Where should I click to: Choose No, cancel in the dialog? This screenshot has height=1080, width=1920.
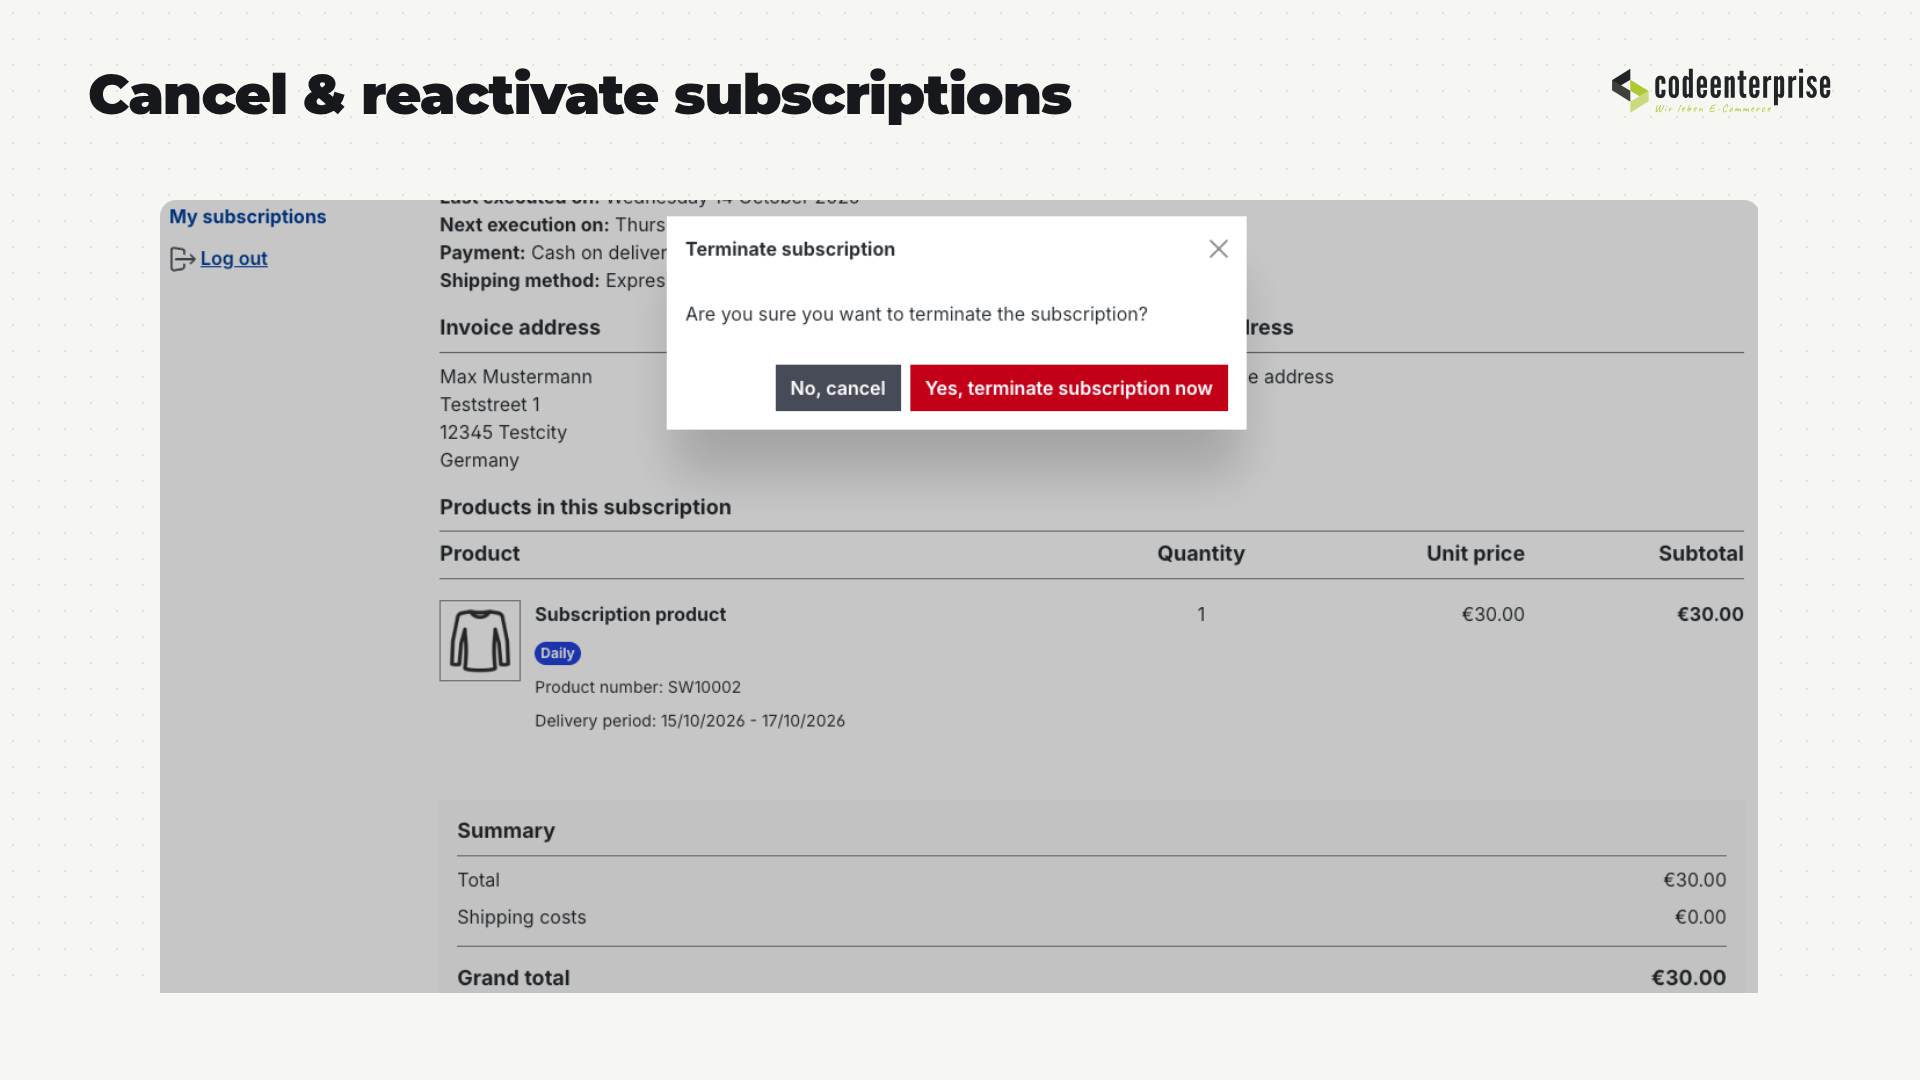point(838,388)
